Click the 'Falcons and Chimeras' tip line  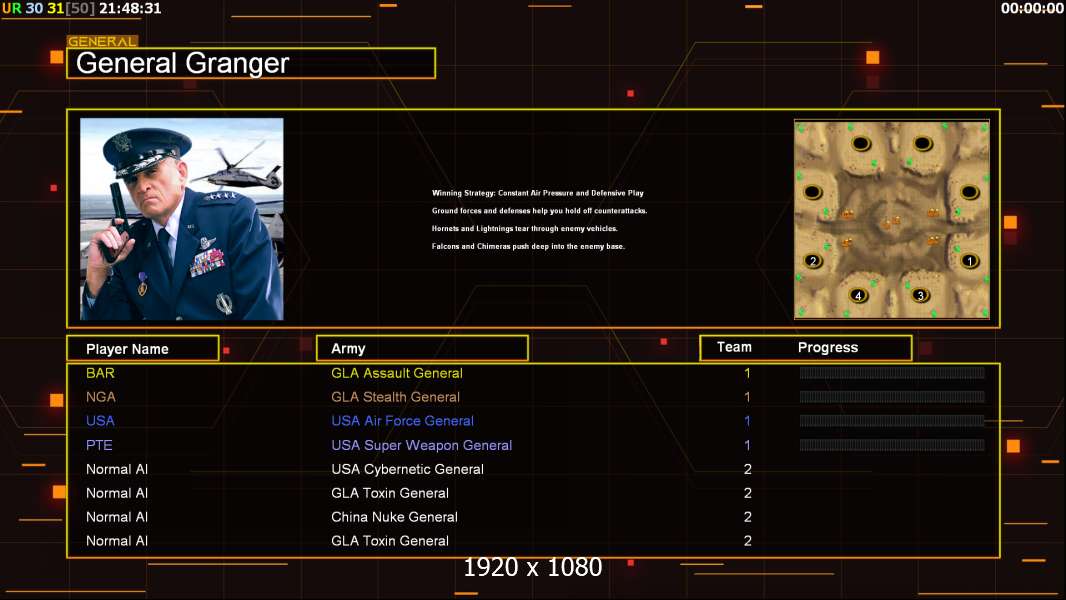(528, 246)
